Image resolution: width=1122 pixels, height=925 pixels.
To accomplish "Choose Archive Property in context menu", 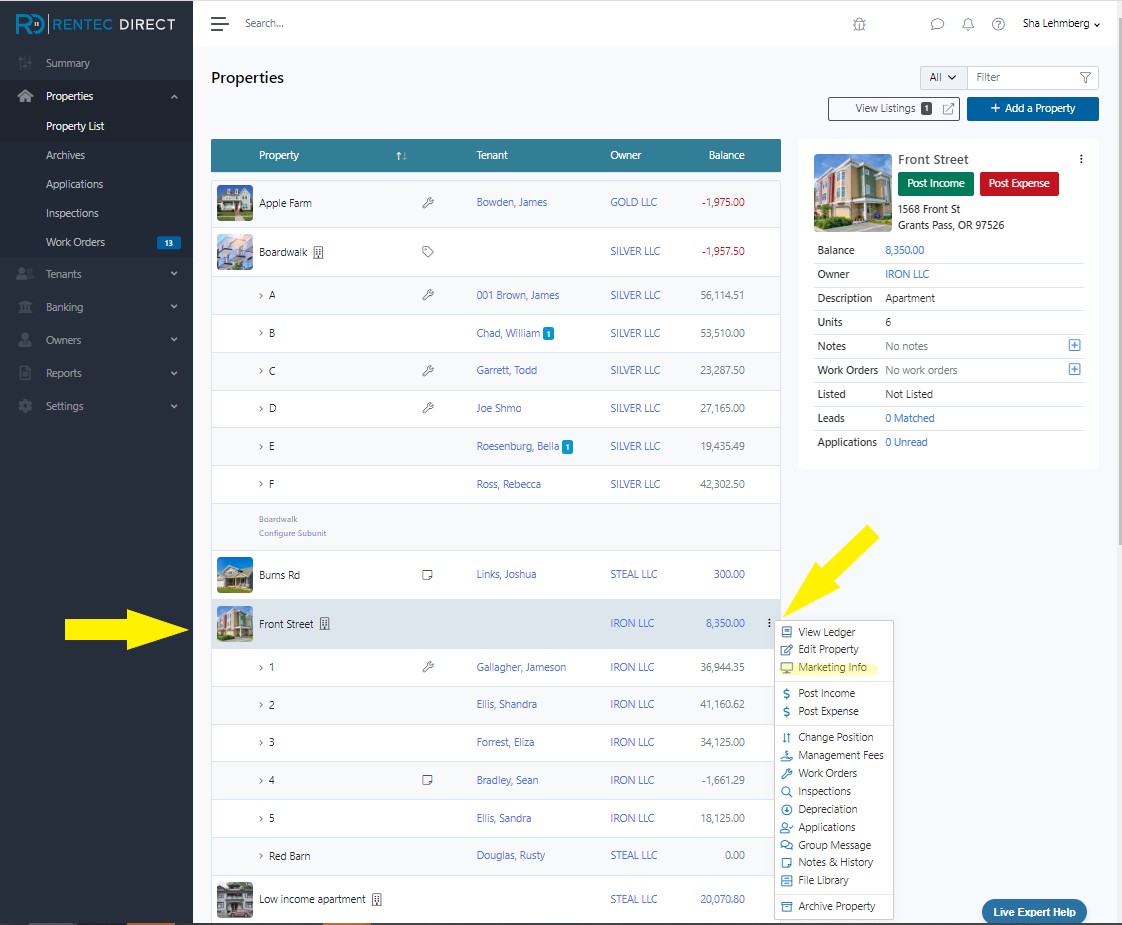I will click(836, 906).
